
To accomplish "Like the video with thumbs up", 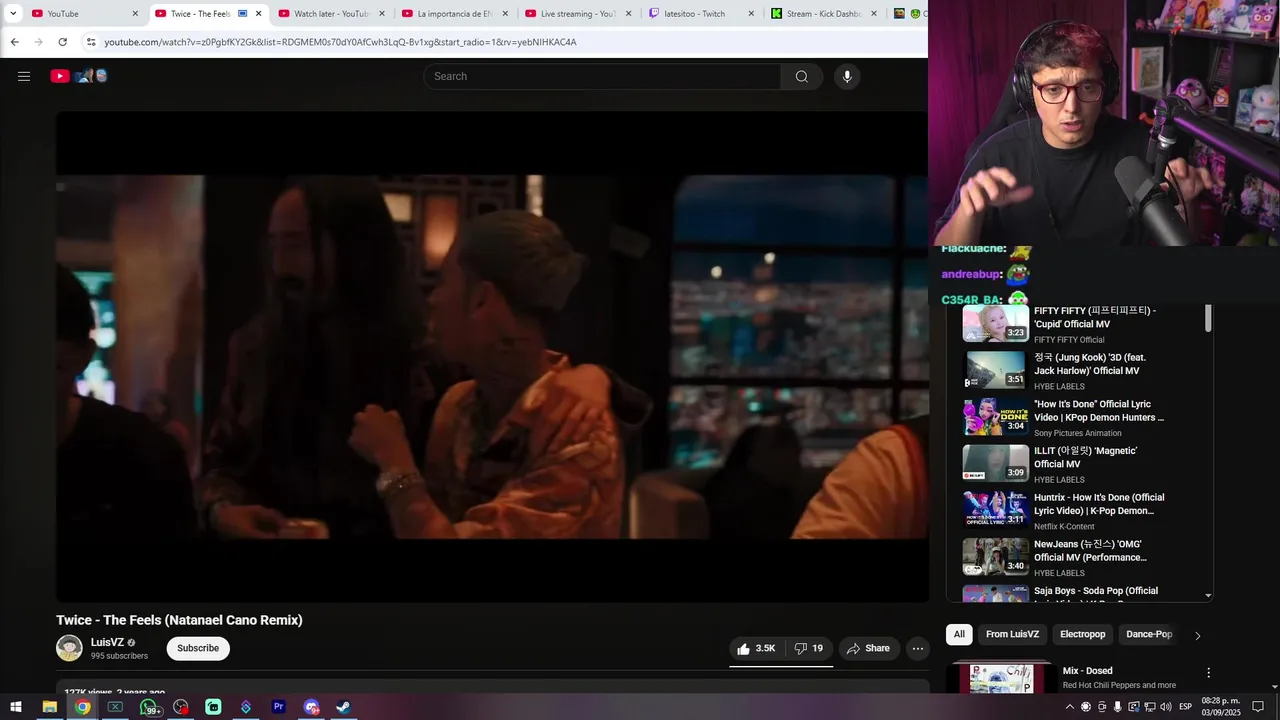I will tap(756, 648).
